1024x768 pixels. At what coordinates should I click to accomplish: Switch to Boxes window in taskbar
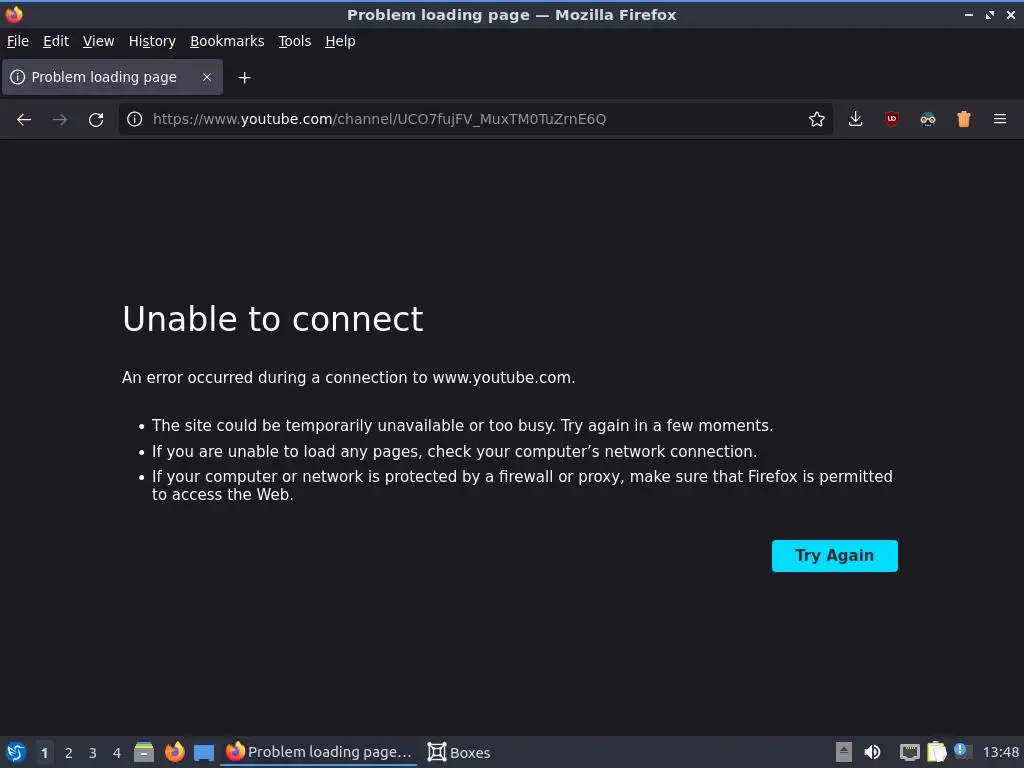(458, 752)
